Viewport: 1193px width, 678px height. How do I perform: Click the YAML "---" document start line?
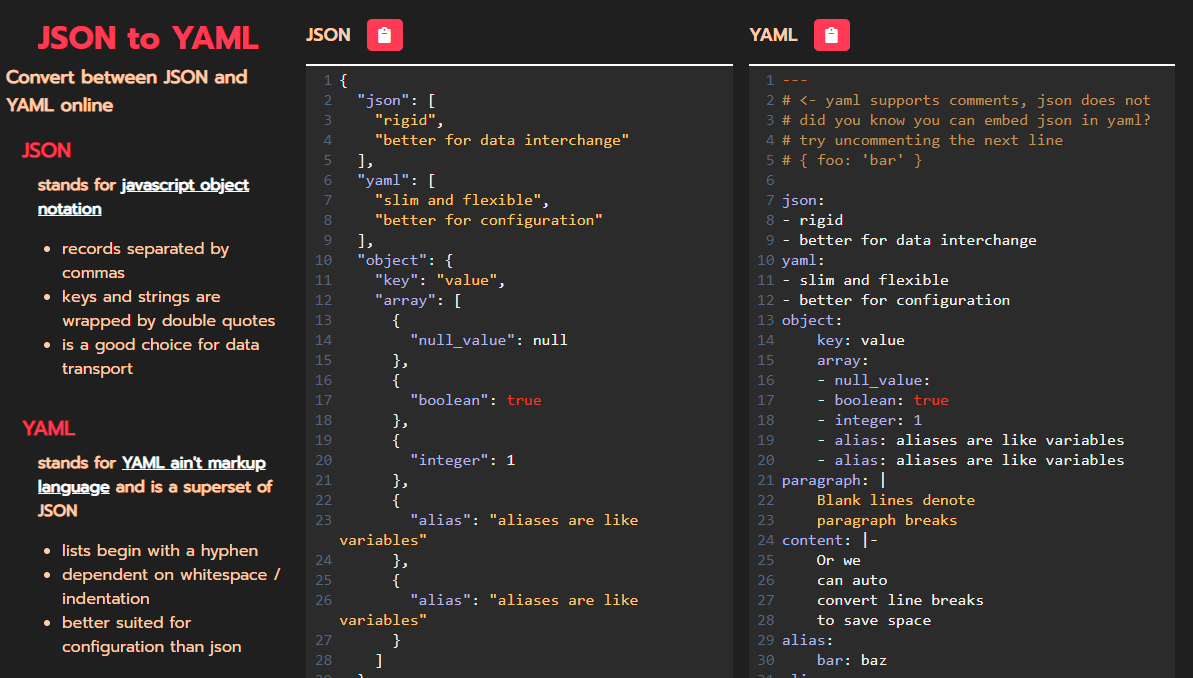point(795,80)
